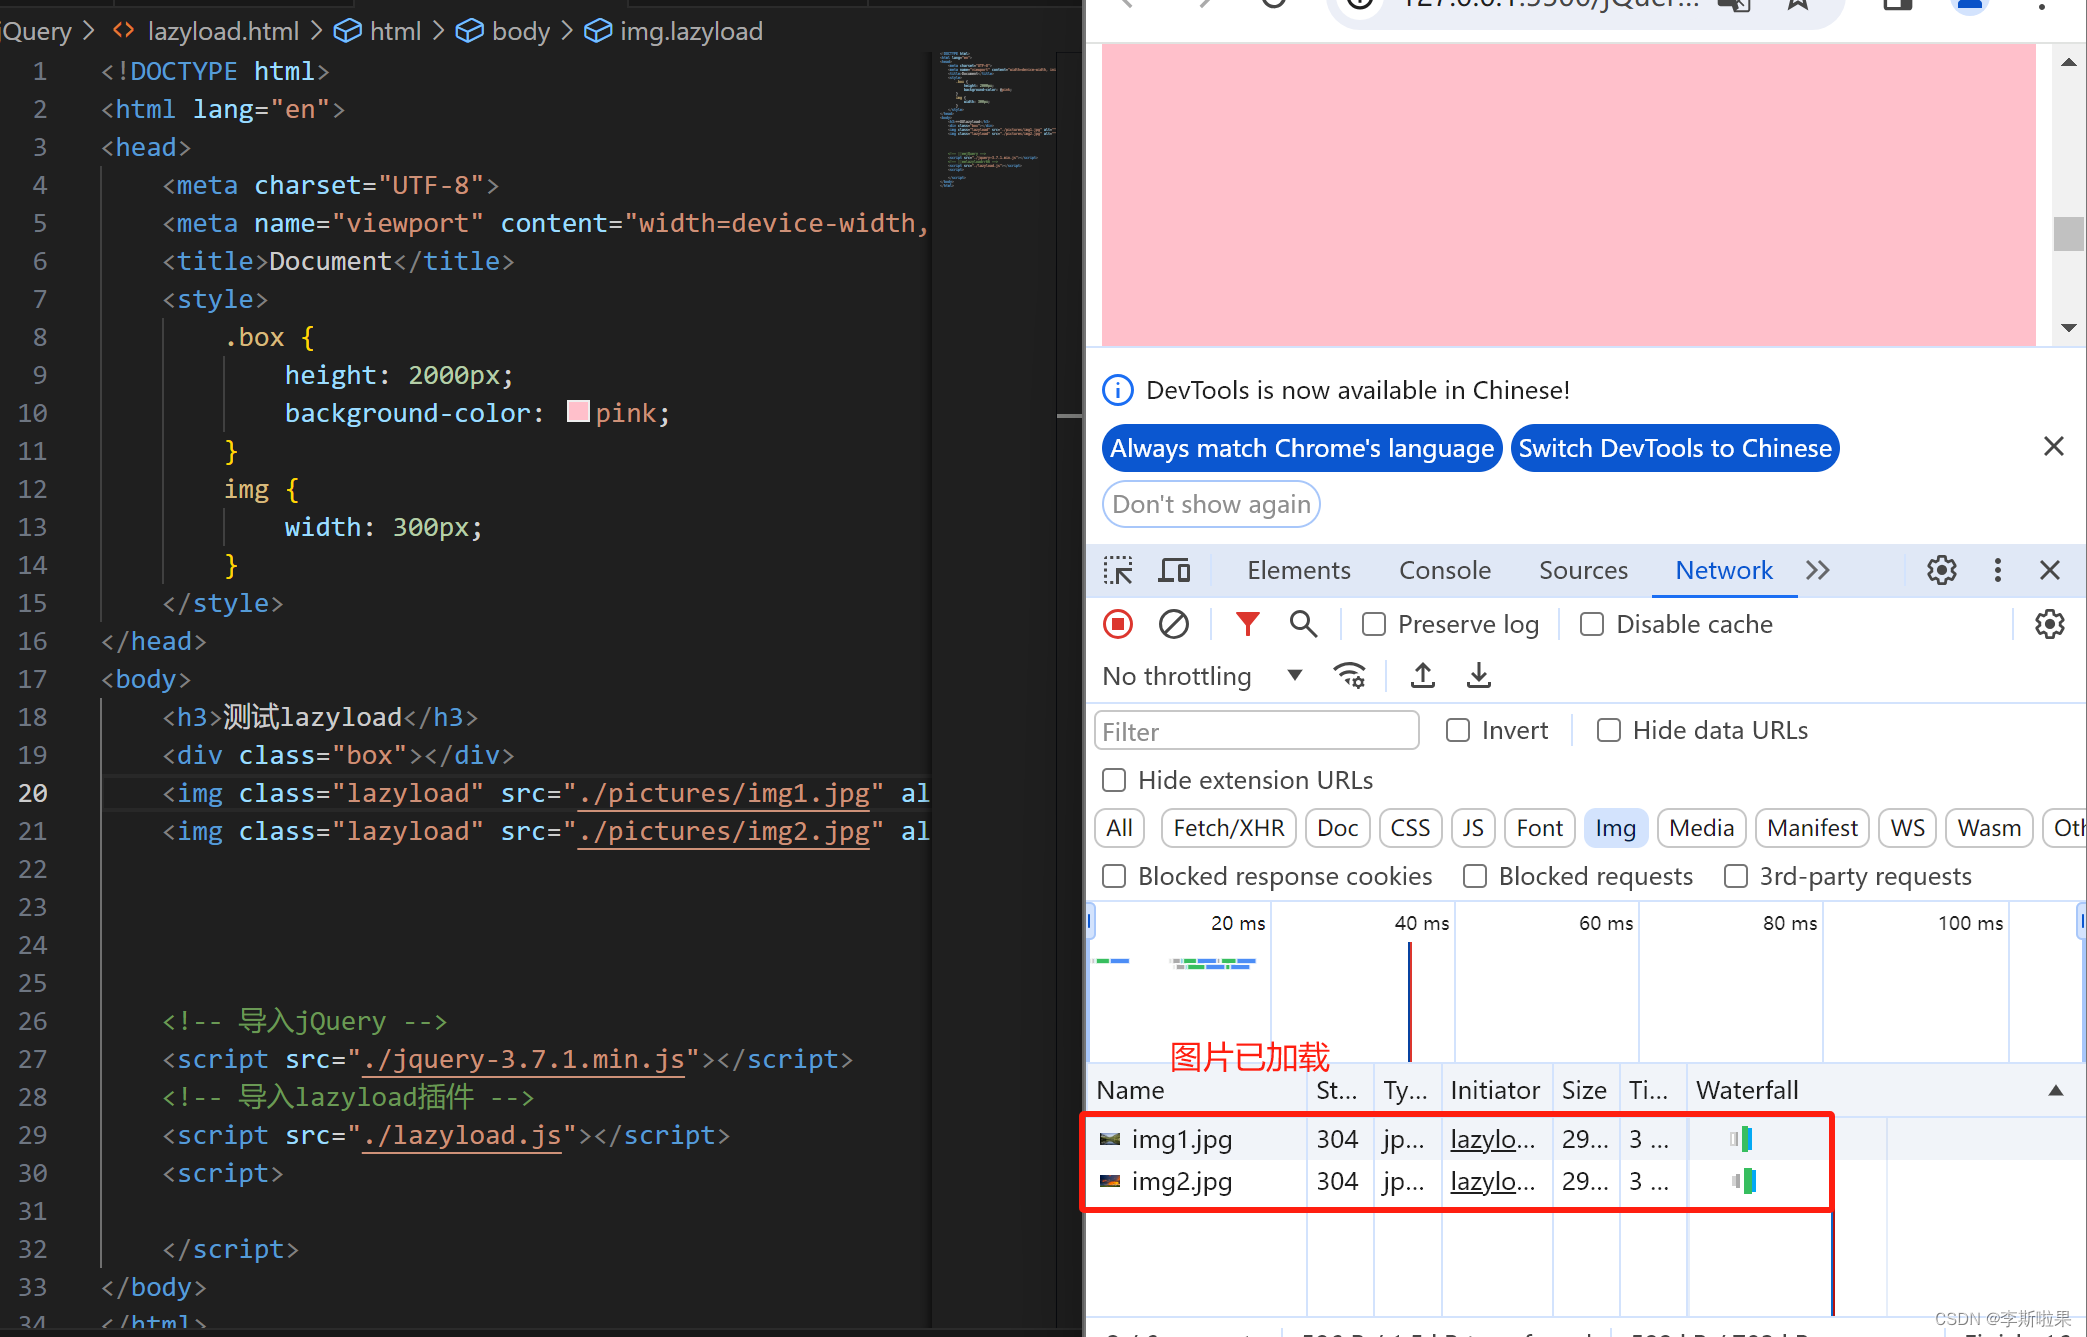Open network conditions wifi icon

[1350, 676]
